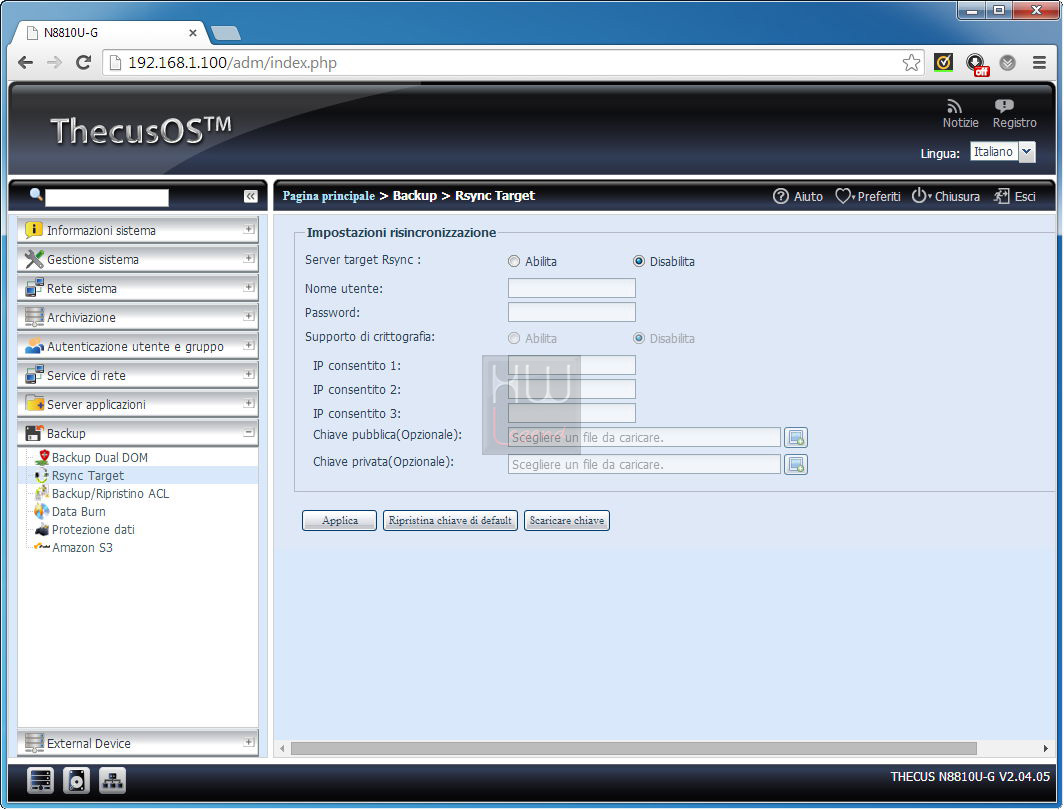This screenshot has width=1064, height=810.
Task: Open the Chrome menu hamburger icon
Action: [x=1039, y=63]
